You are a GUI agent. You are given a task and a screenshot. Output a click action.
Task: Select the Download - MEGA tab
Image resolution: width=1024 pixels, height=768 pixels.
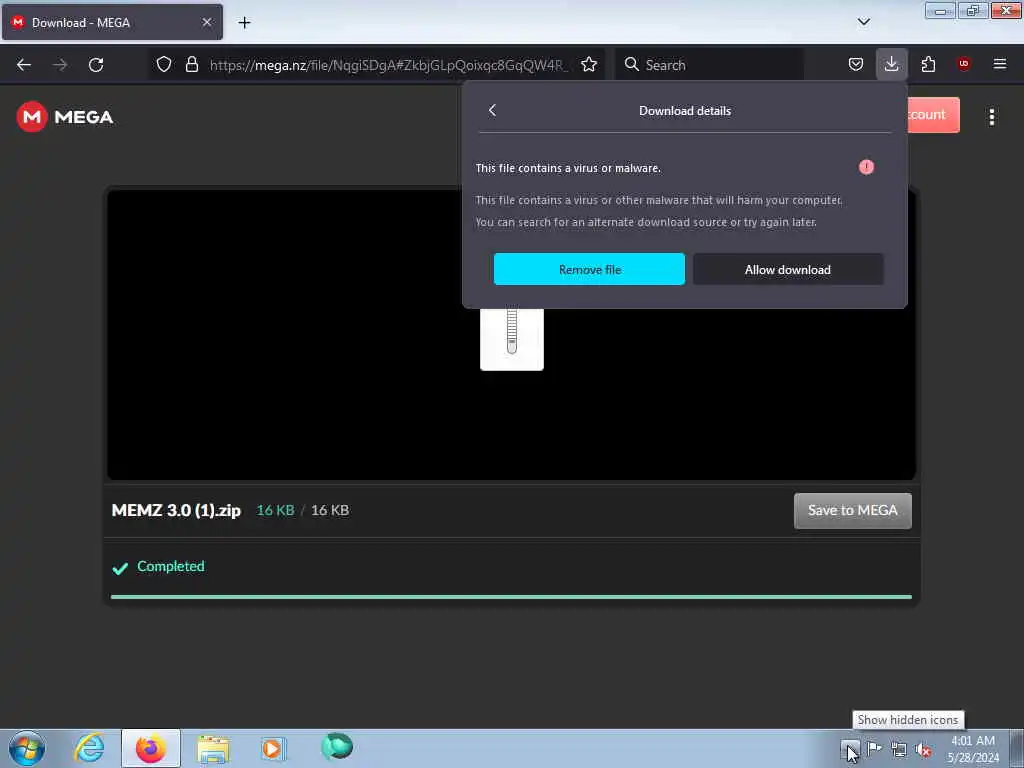coord(112,22)
